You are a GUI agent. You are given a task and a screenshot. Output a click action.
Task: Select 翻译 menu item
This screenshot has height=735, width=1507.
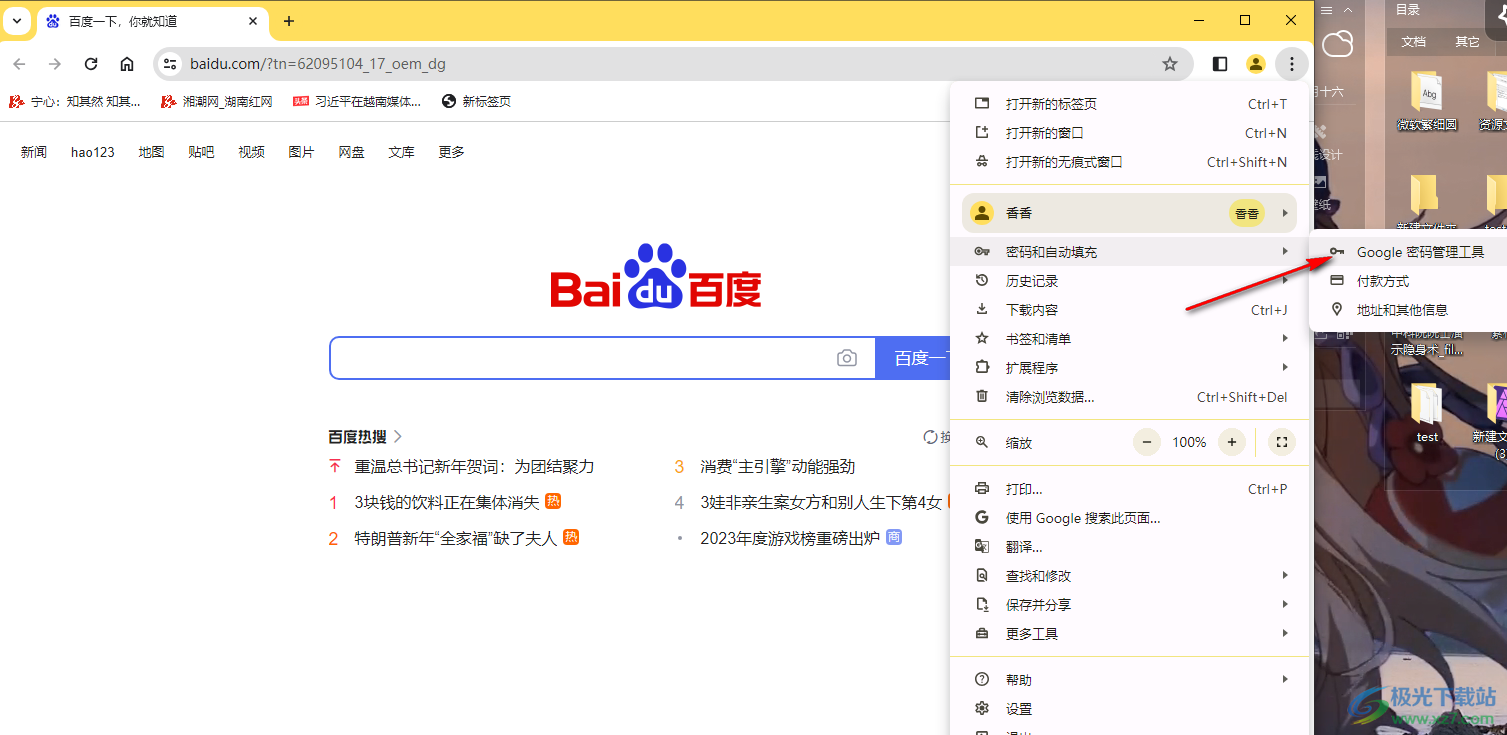pos(1130,547)
